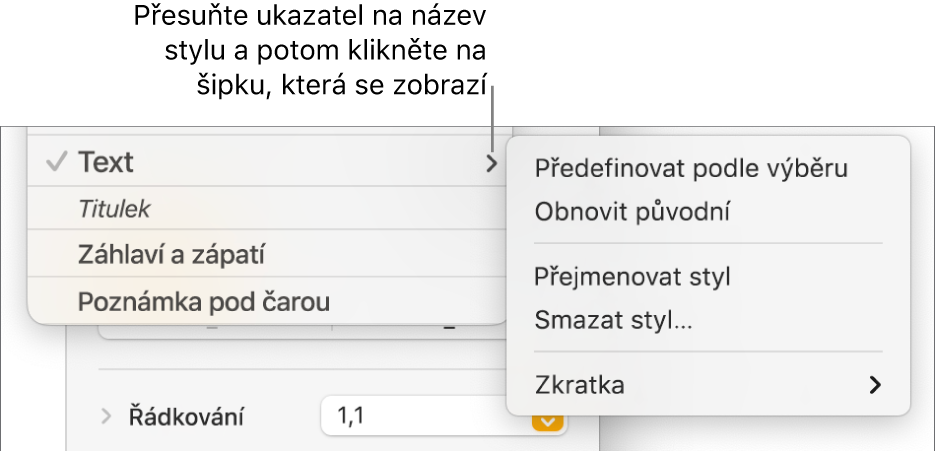Viewport: 935px width, 451px height.
Task: Click Obnovit původní in the menu
Action: 632,211
